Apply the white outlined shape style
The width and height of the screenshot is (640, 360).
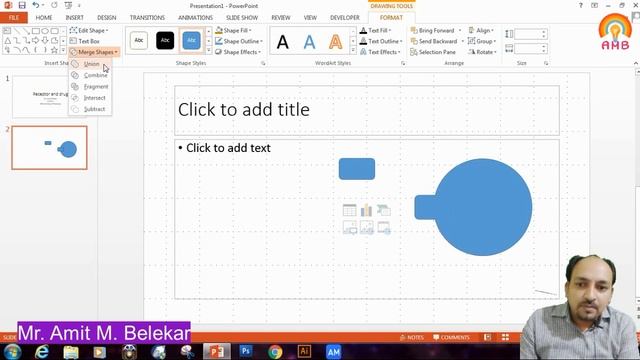139,40
